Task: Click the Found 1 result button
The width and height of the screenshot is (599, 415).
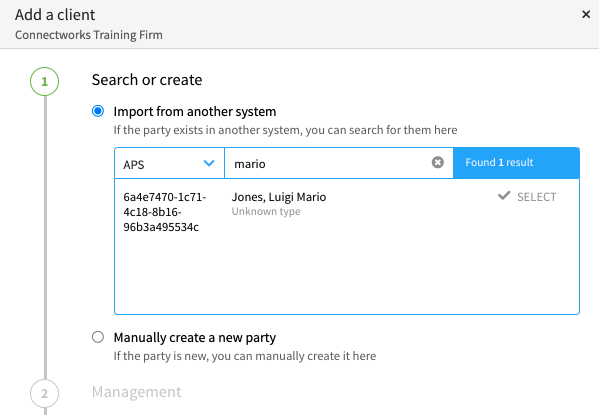Action: pyautogui.click(x=516, y=163)
